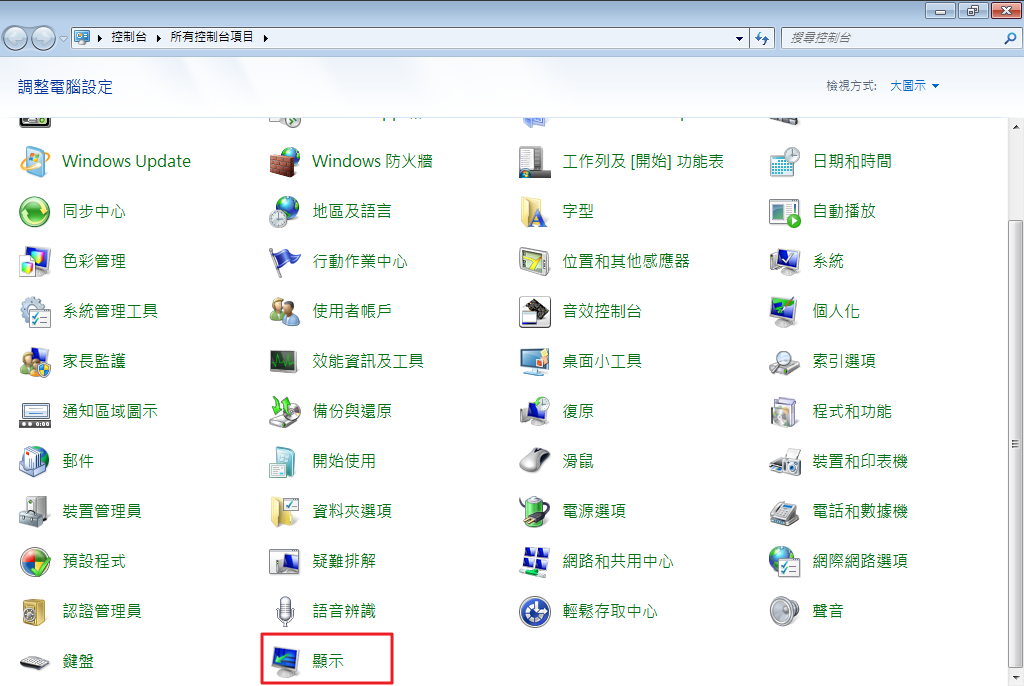Image resolution: width=1024 pixels, height=686 pixels.
Task: Open the 音效控制台 icon
Action: click(x=535, y=312)
